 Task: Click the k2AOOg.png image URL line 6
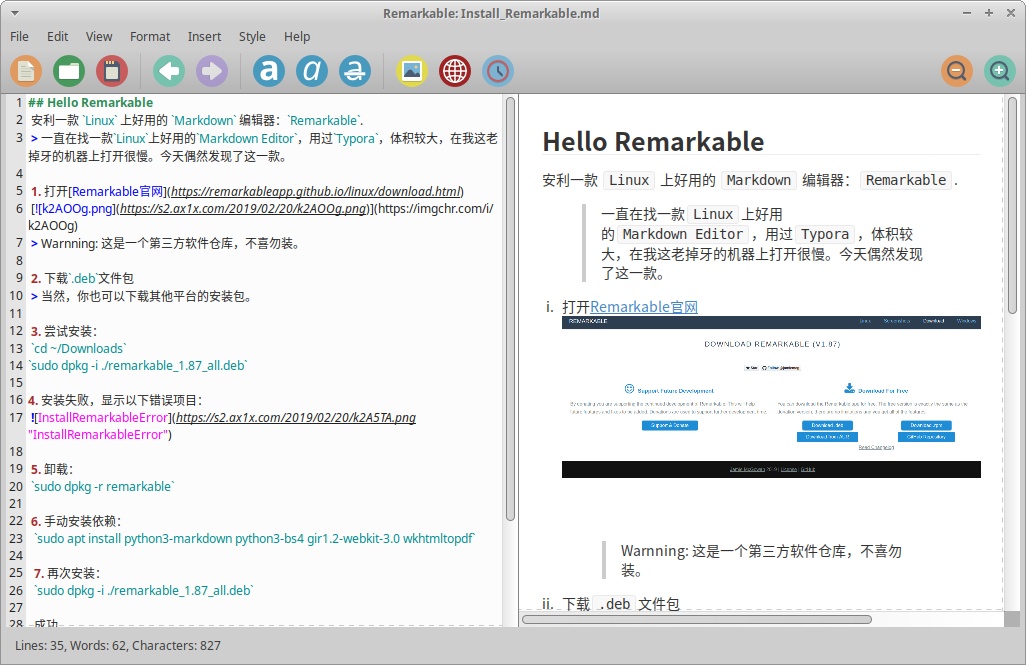click(243, 209)
